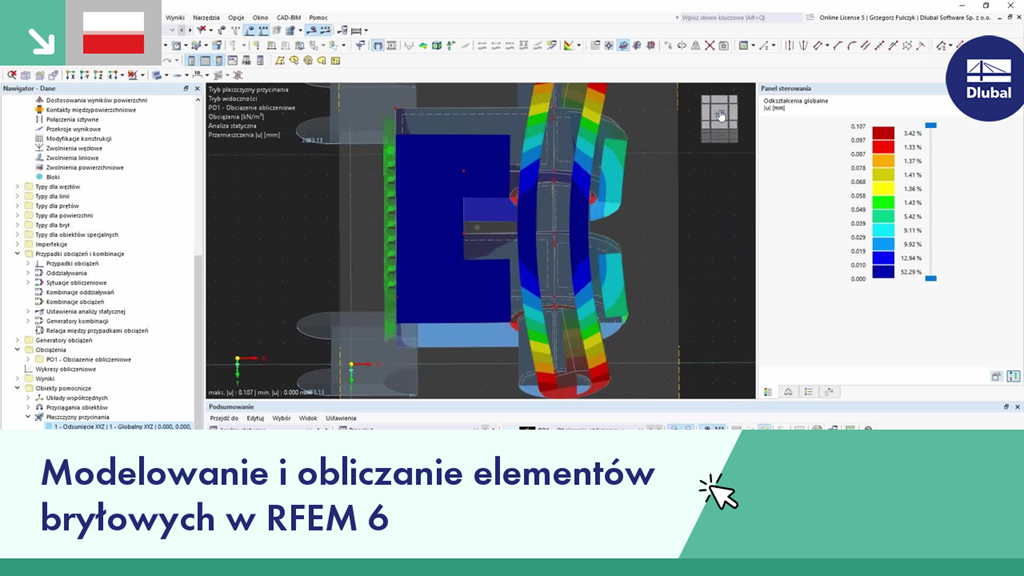
Task: Click the camera screenshot icon in the toolbar
Action: [x=724, y=46]
